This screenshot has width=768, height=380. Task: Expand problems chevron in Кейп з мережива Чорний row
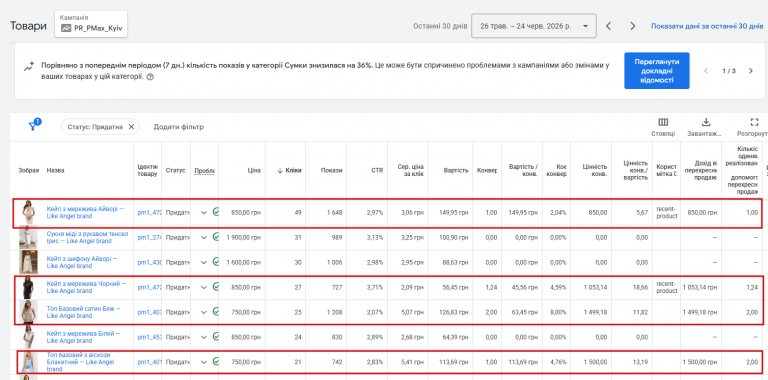pos(204,287)
